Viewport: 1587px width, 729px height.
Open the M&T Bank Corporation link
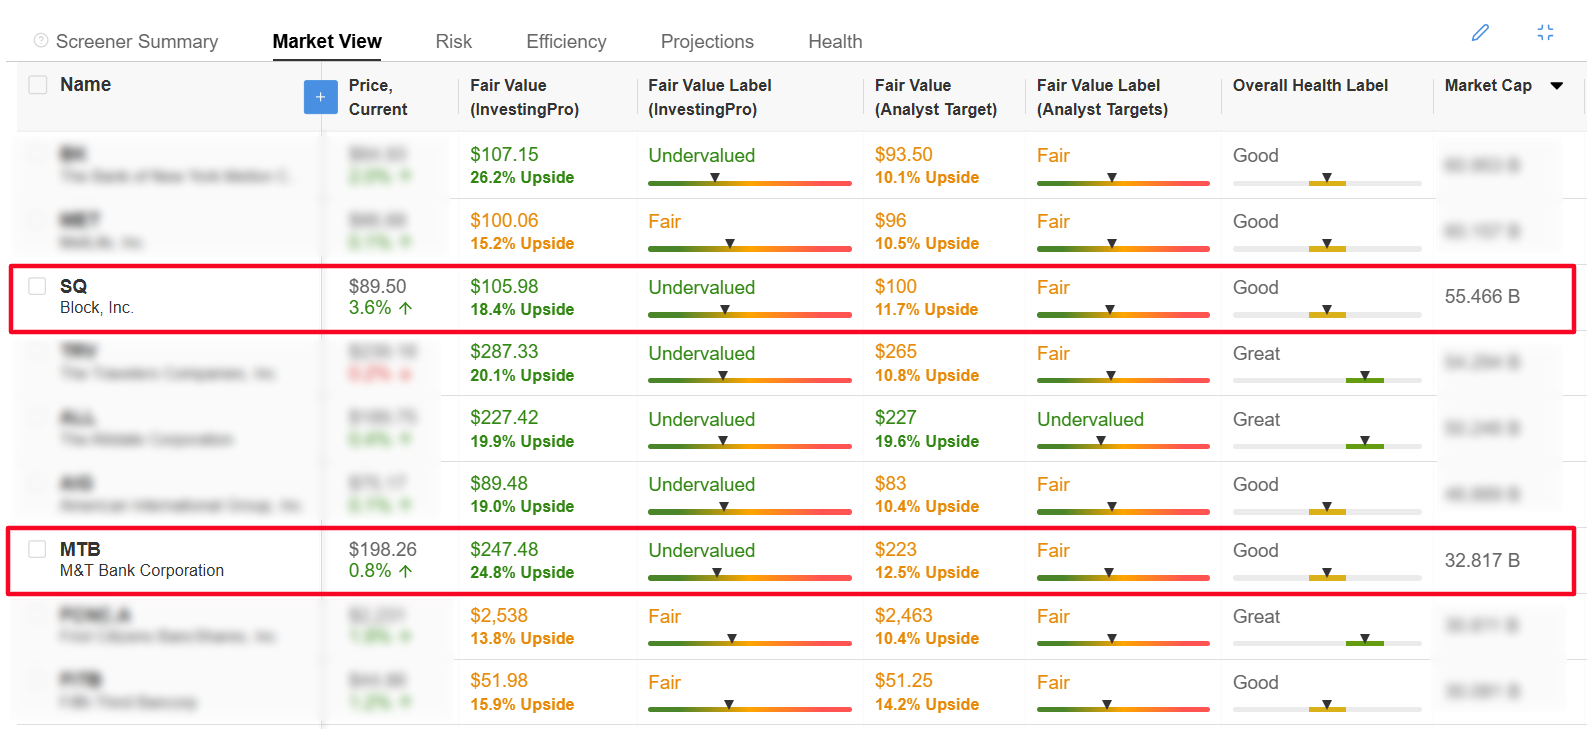pos(142,571)
